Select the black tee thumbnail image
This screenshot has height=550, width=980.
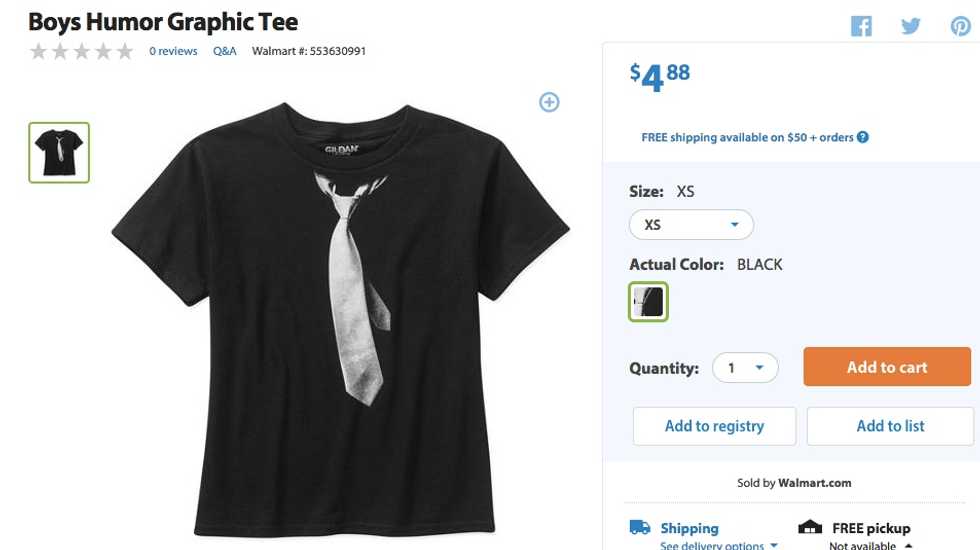(x=59, y=153)
